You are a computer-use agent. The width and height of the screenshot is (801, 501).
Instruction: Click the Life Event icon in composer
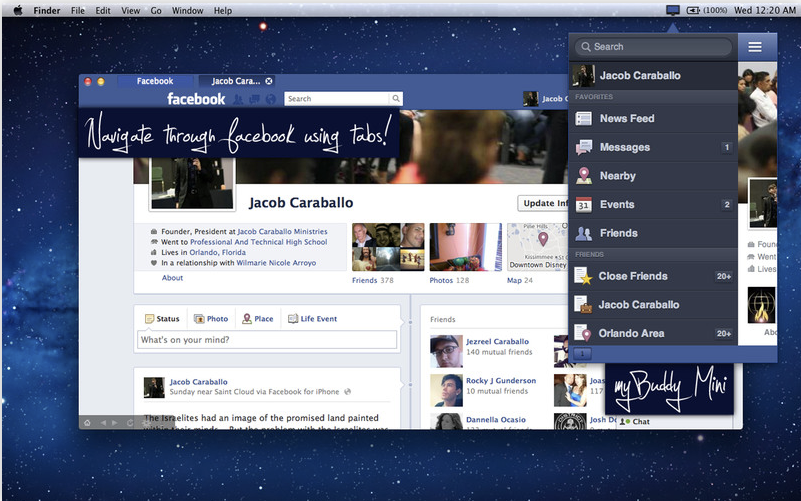293,319
